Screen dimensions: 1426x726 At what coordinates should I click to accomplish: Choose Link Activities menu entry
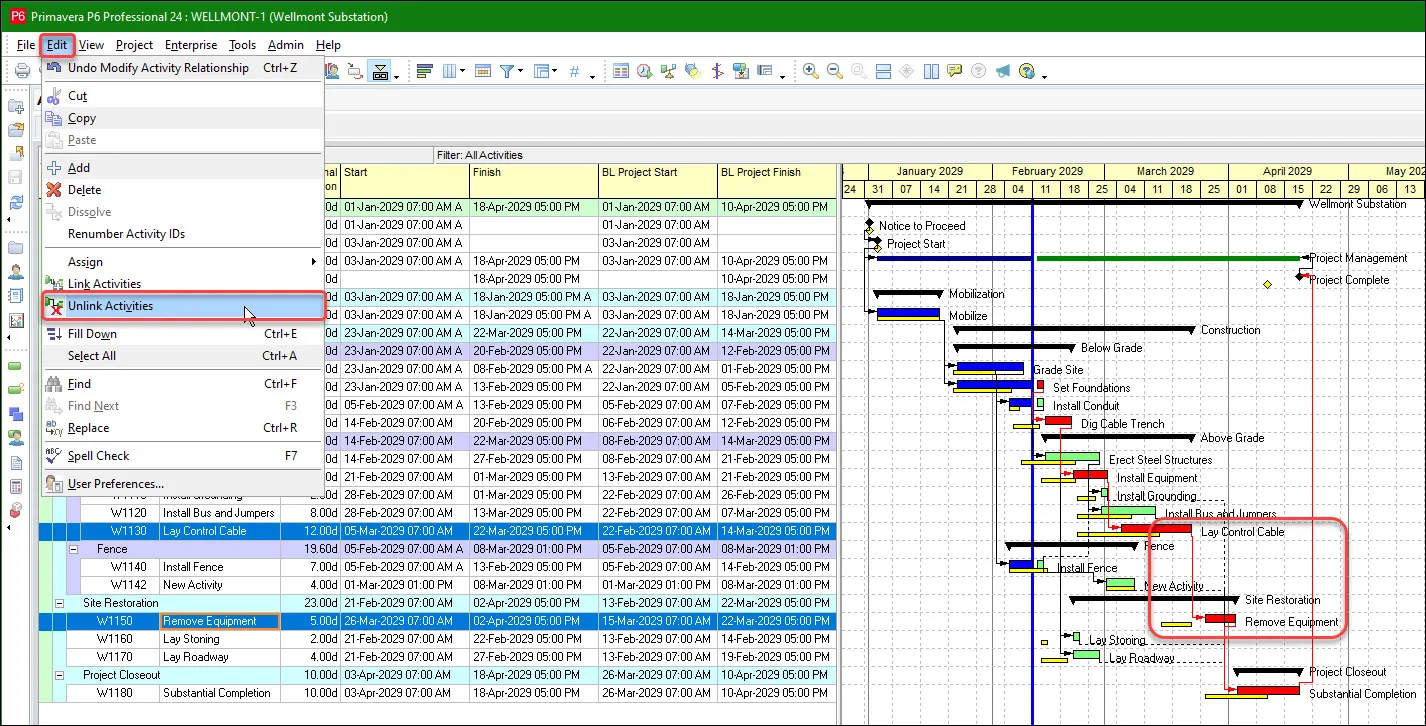[x=183, y=284]
